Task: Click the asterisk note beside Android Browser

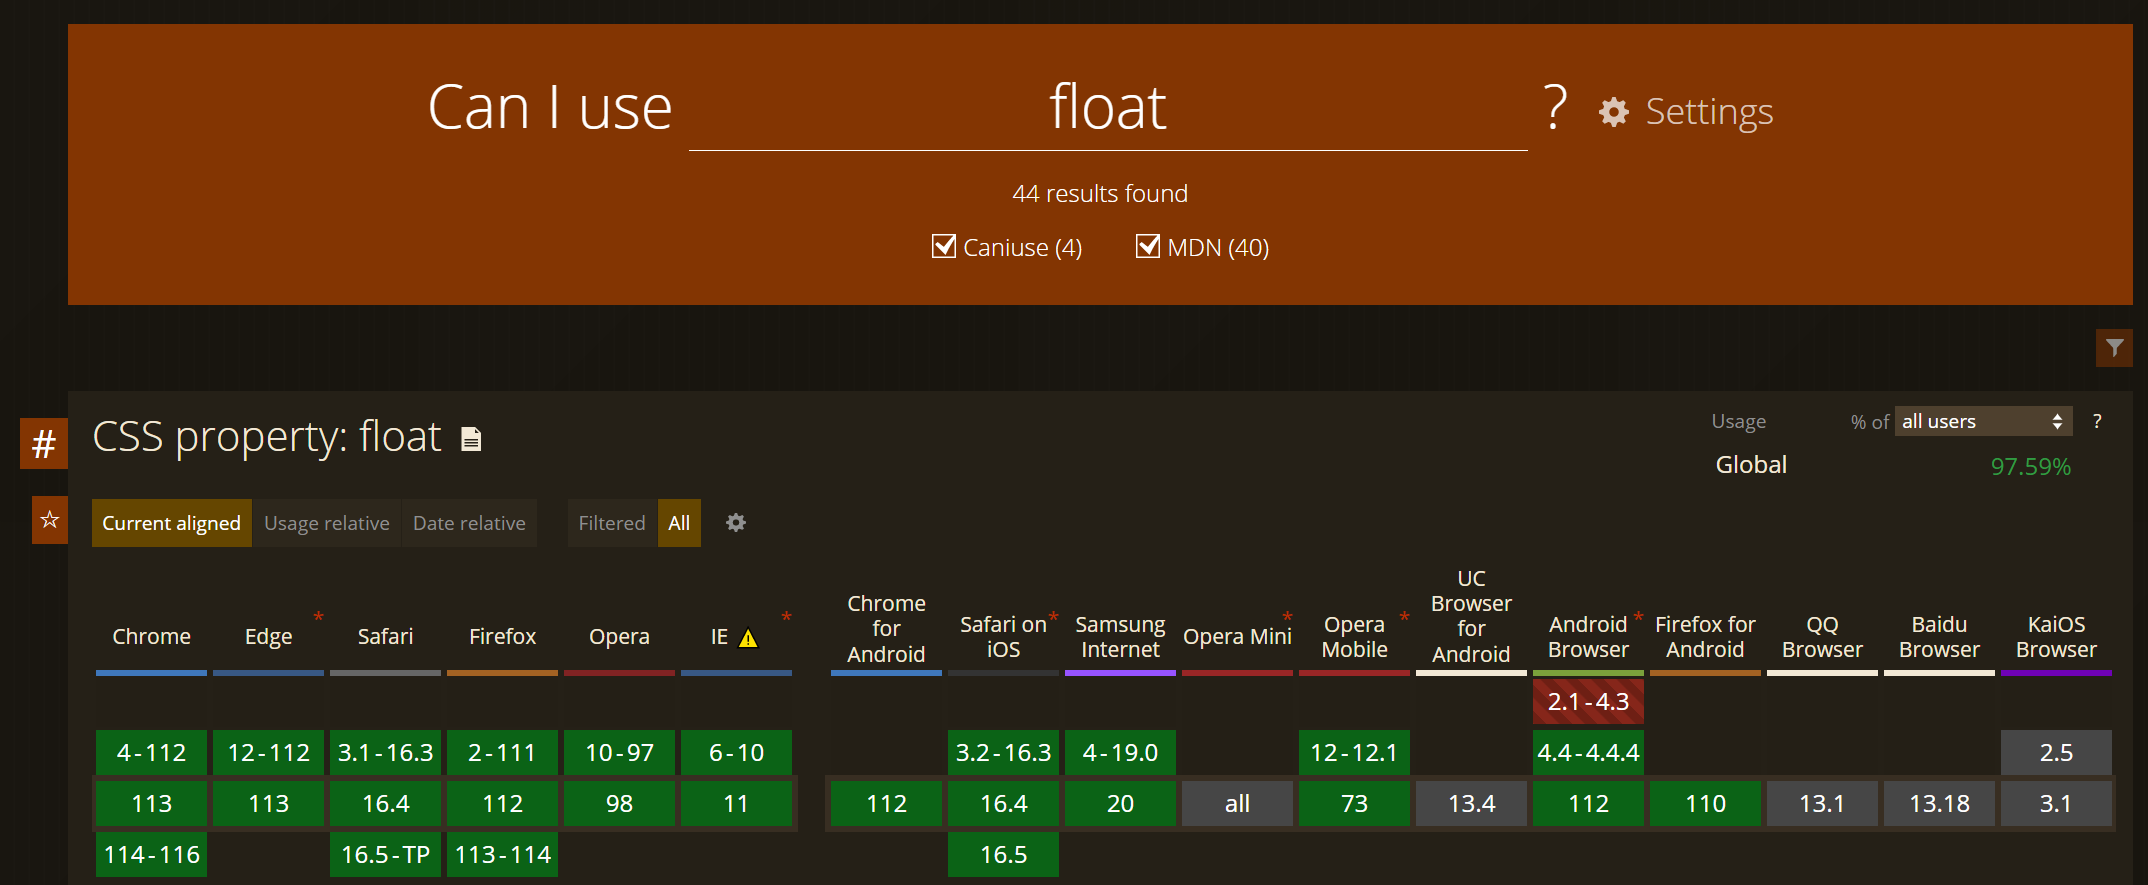Action: point(1638,617)
